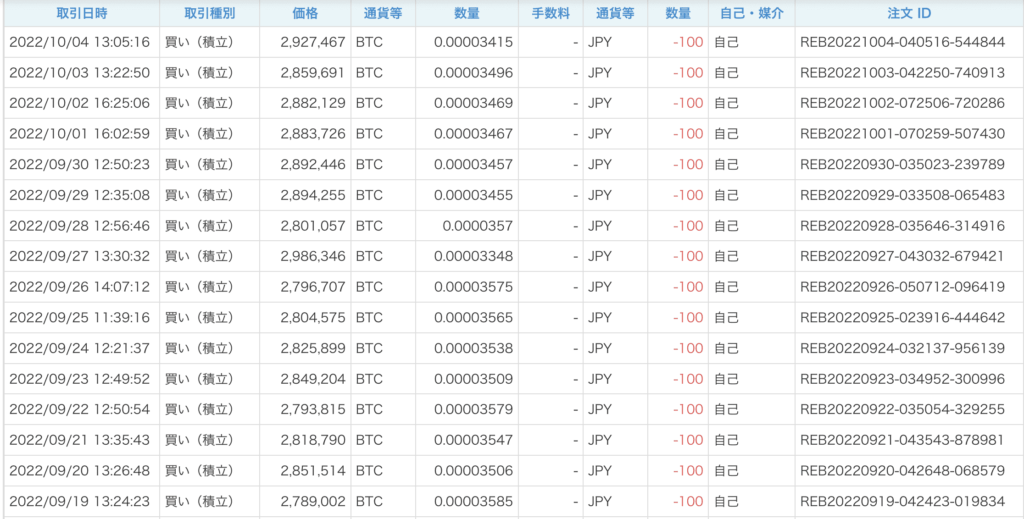1024x519 pixels.
Task: Click price 2,804,575
Action: 313,317
